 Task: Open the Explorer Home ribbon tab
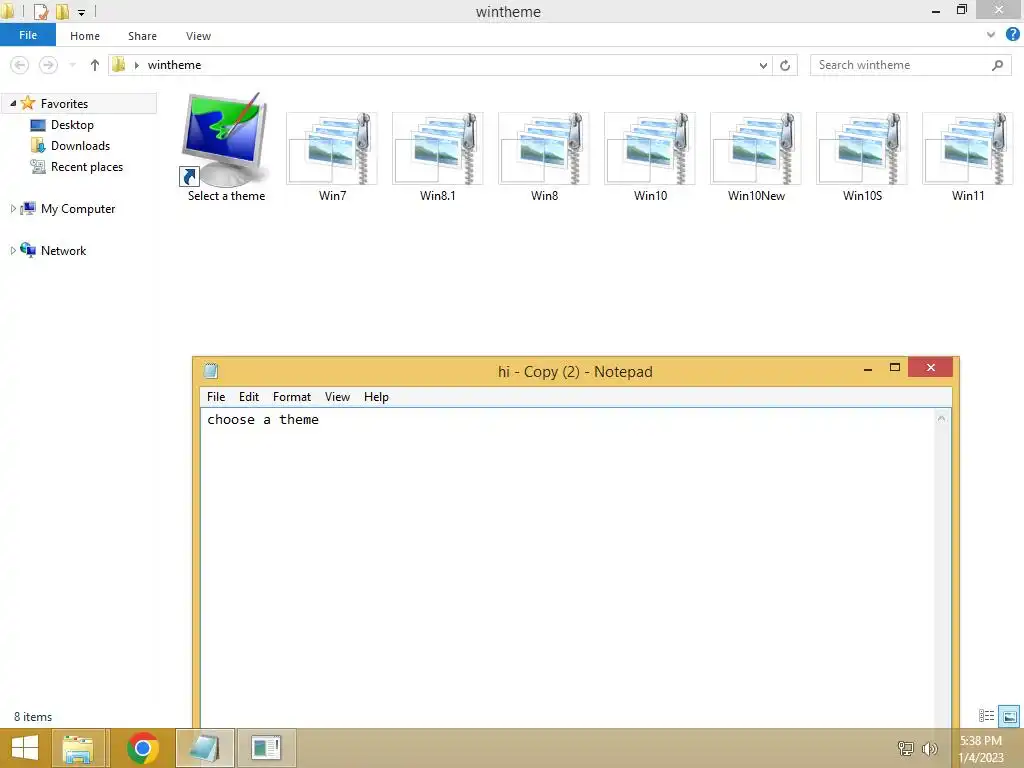coord(85,36)
